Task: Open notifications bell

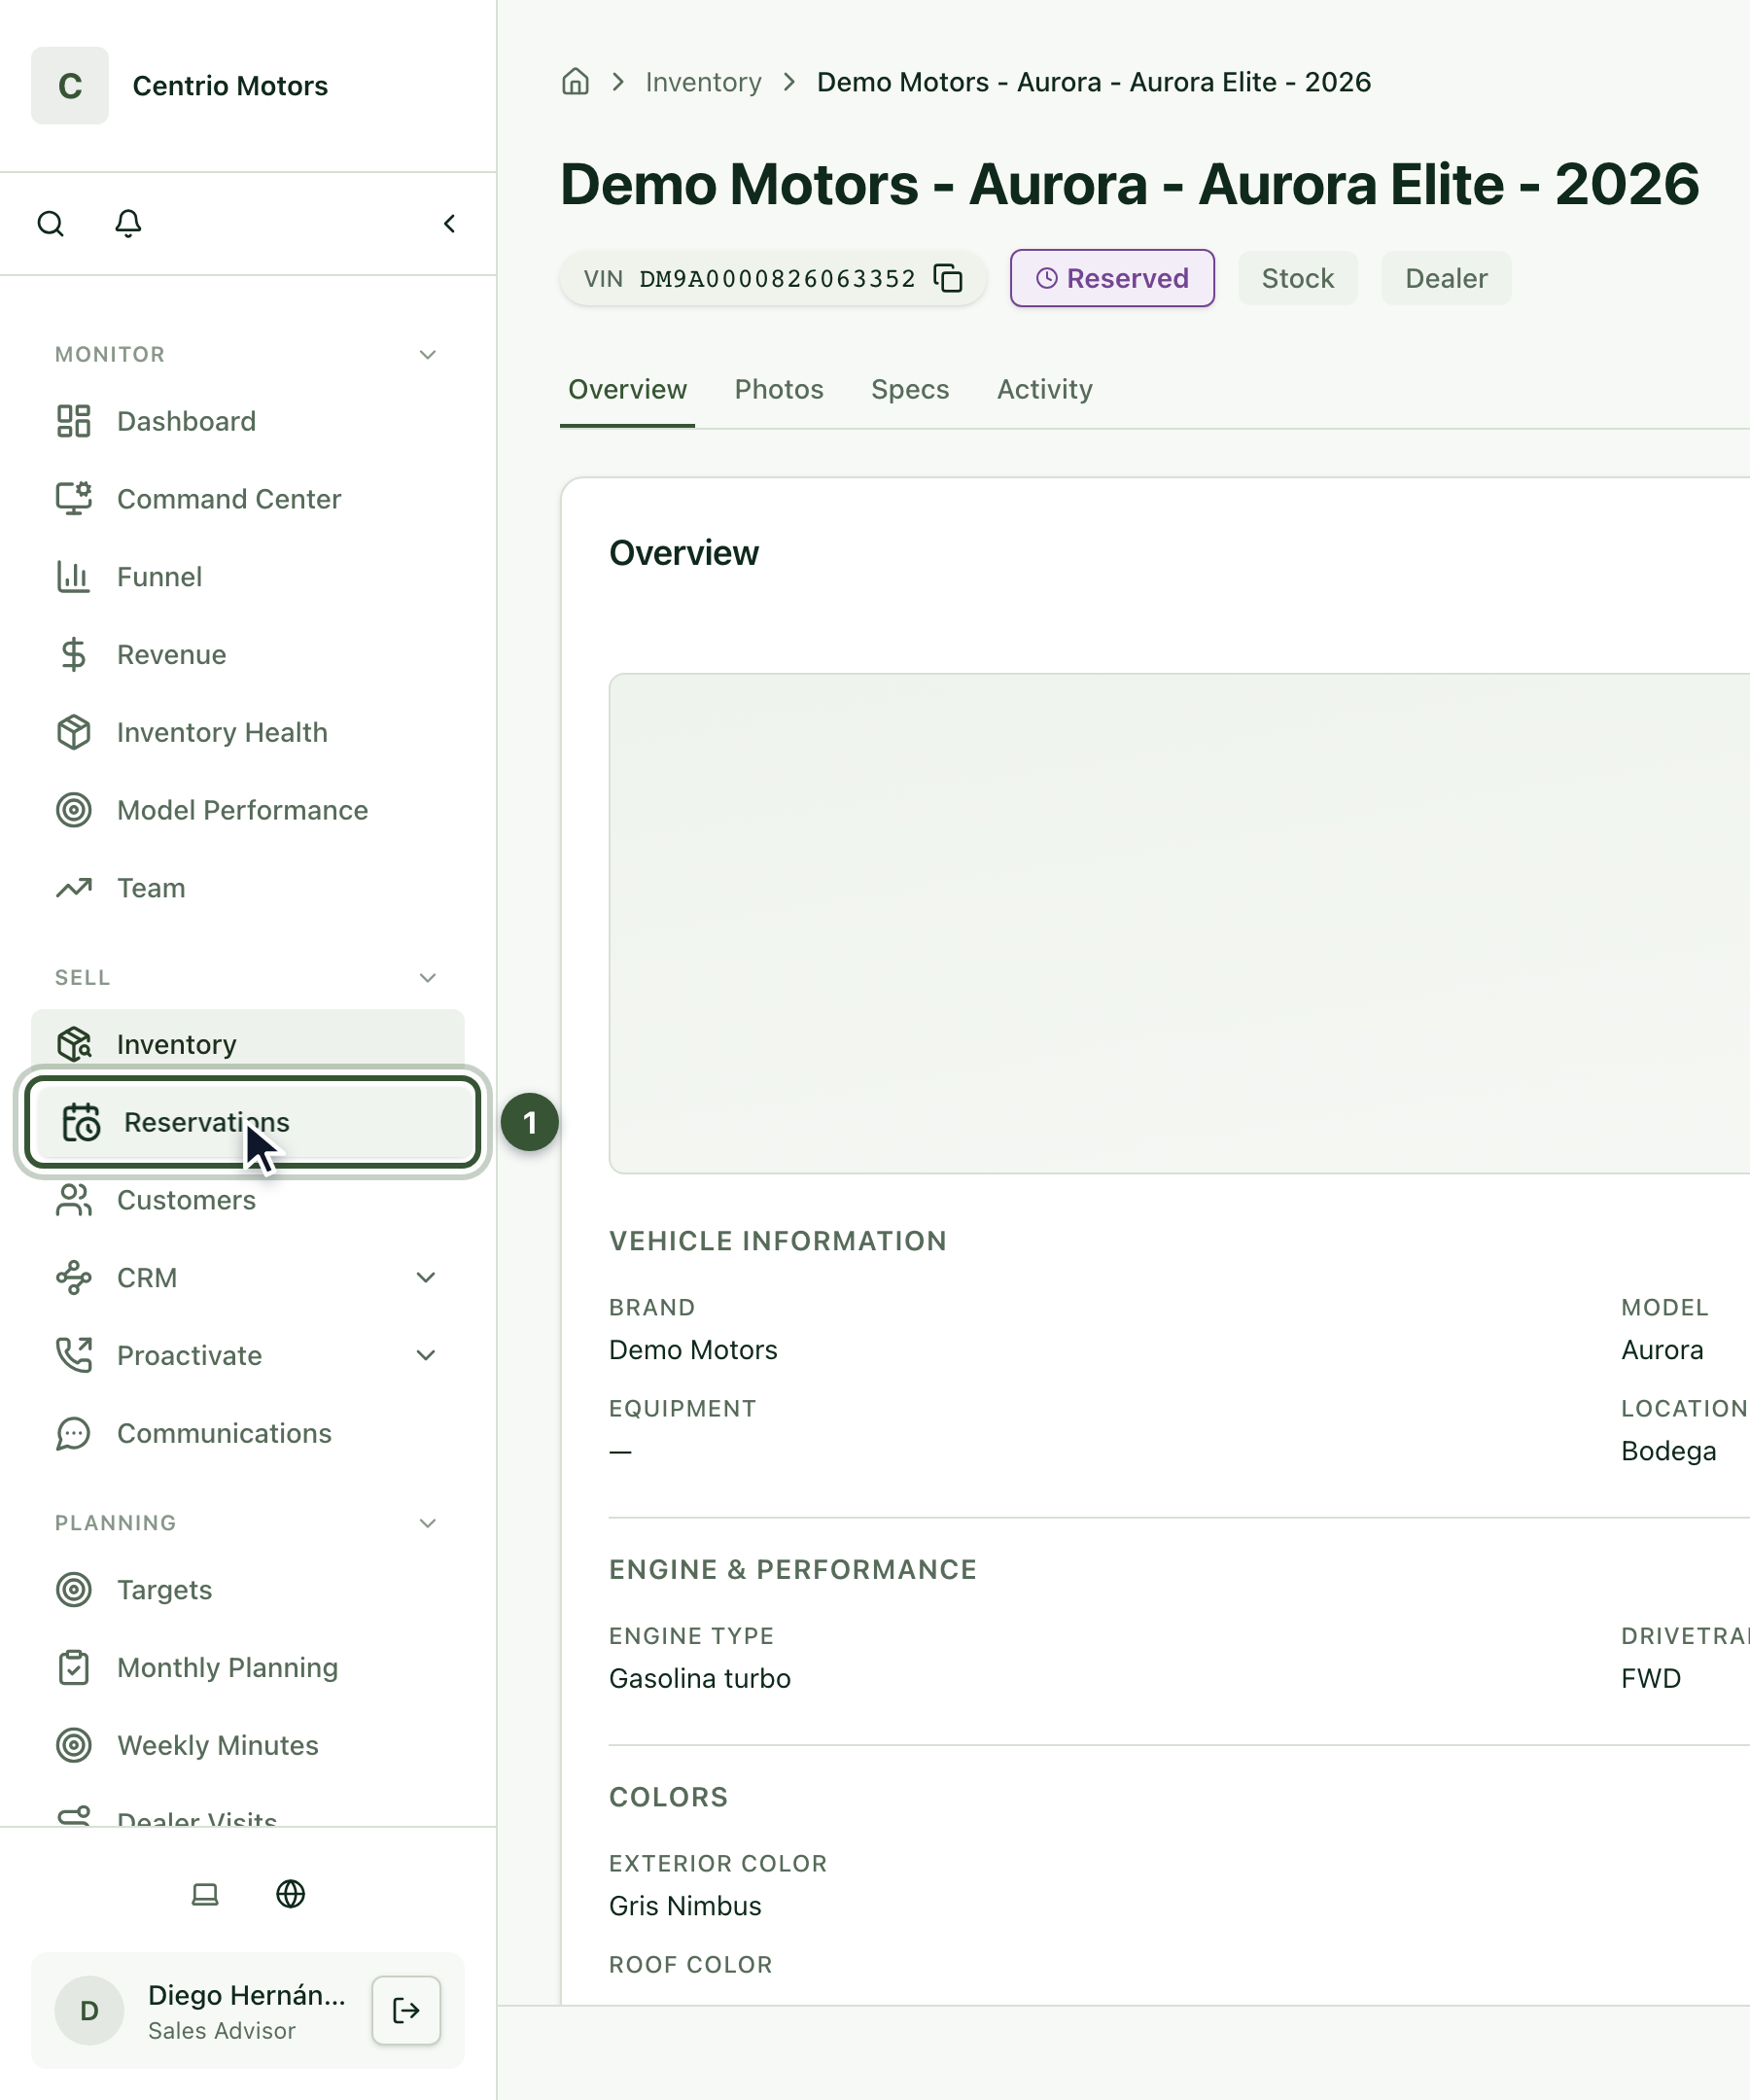Action: coord(128,223)
